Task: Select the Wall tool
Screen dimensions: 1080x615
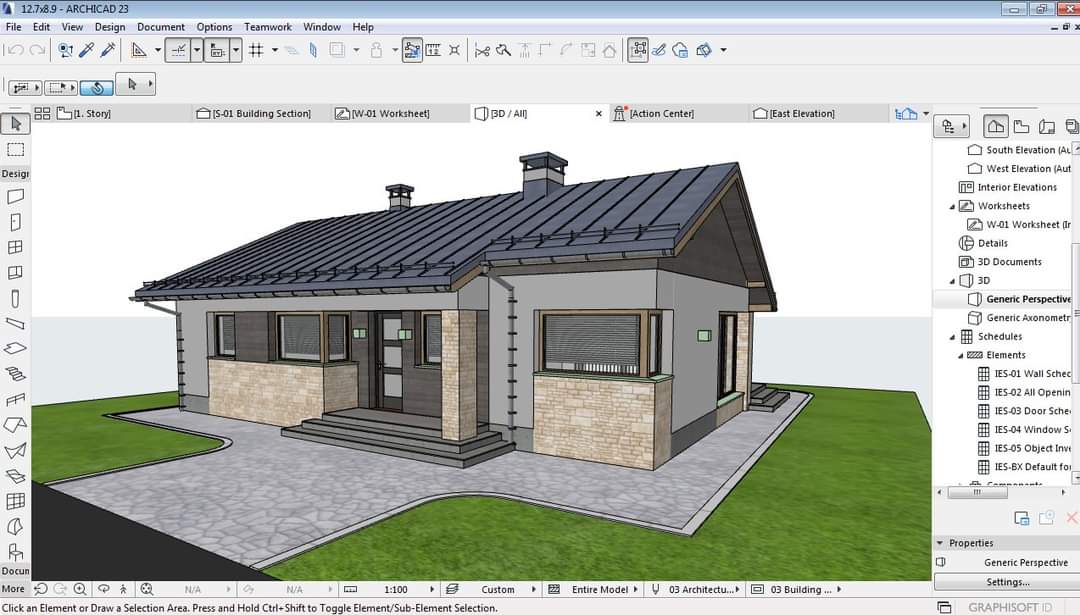Action: (15, 196)
